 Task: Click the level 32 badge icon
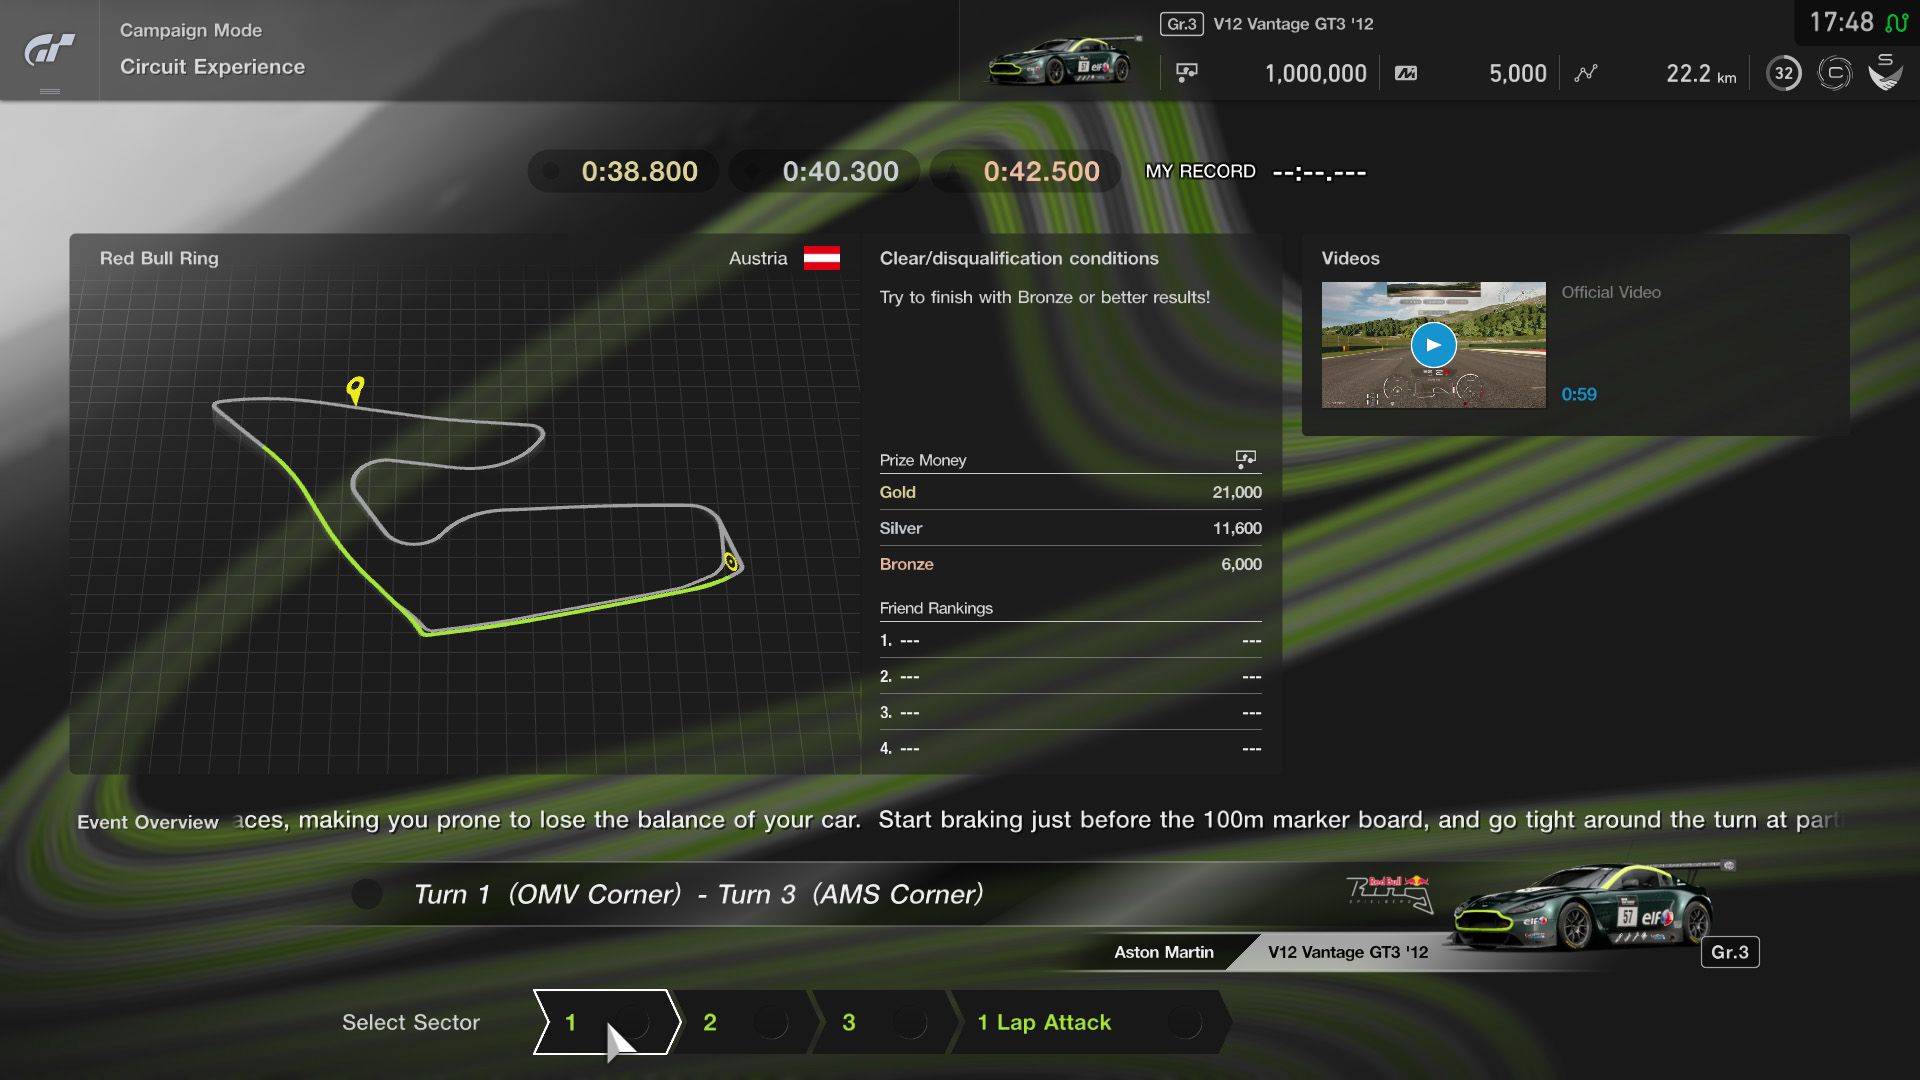pyautogui.click(x=1782, y=73)
